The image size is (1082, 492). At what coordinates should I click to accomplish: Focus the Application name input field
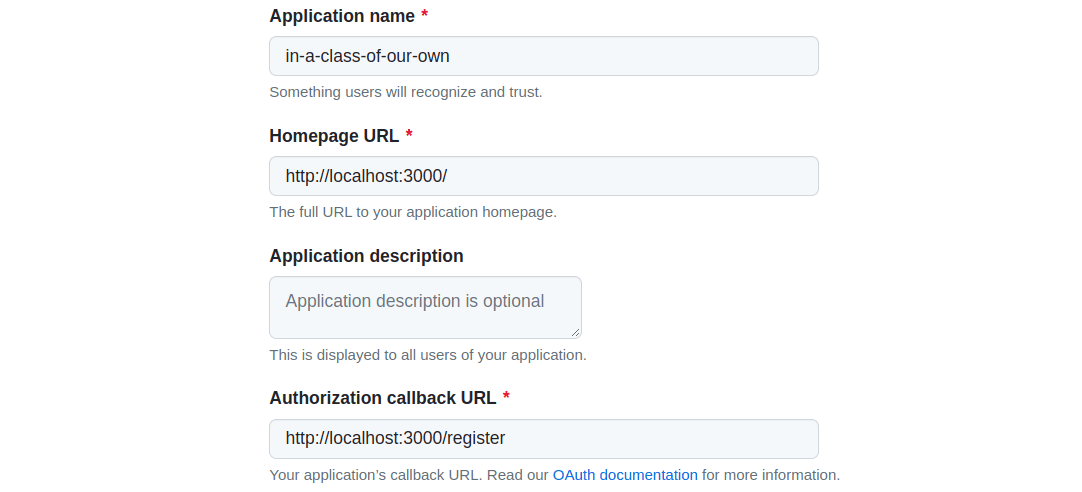click(544, 56)
